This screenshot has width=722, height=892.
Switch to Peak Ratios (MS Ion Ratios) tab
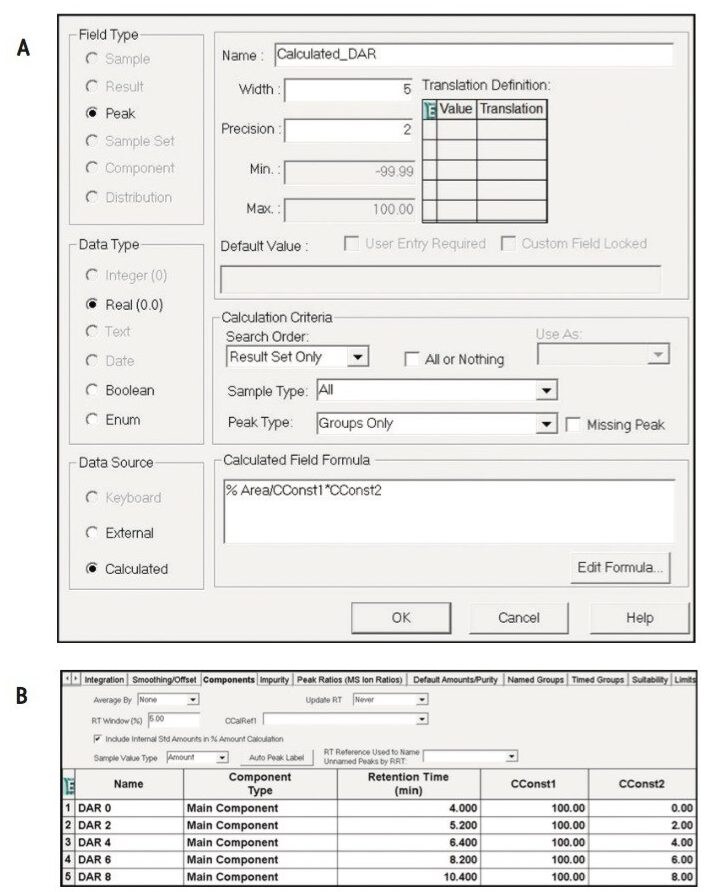tap(349, 680)
